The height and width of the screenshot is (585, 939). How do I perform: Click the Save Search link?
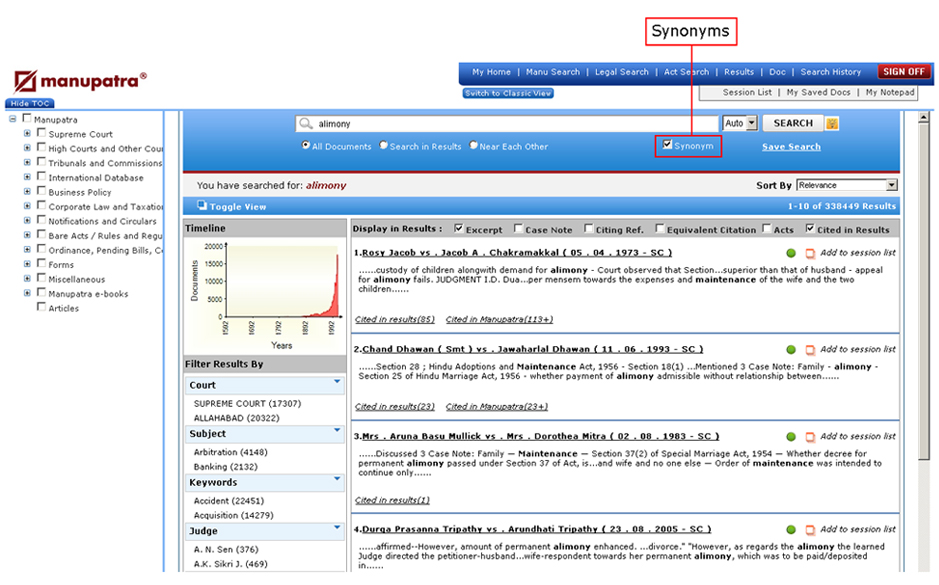click(x=791, y=147)
